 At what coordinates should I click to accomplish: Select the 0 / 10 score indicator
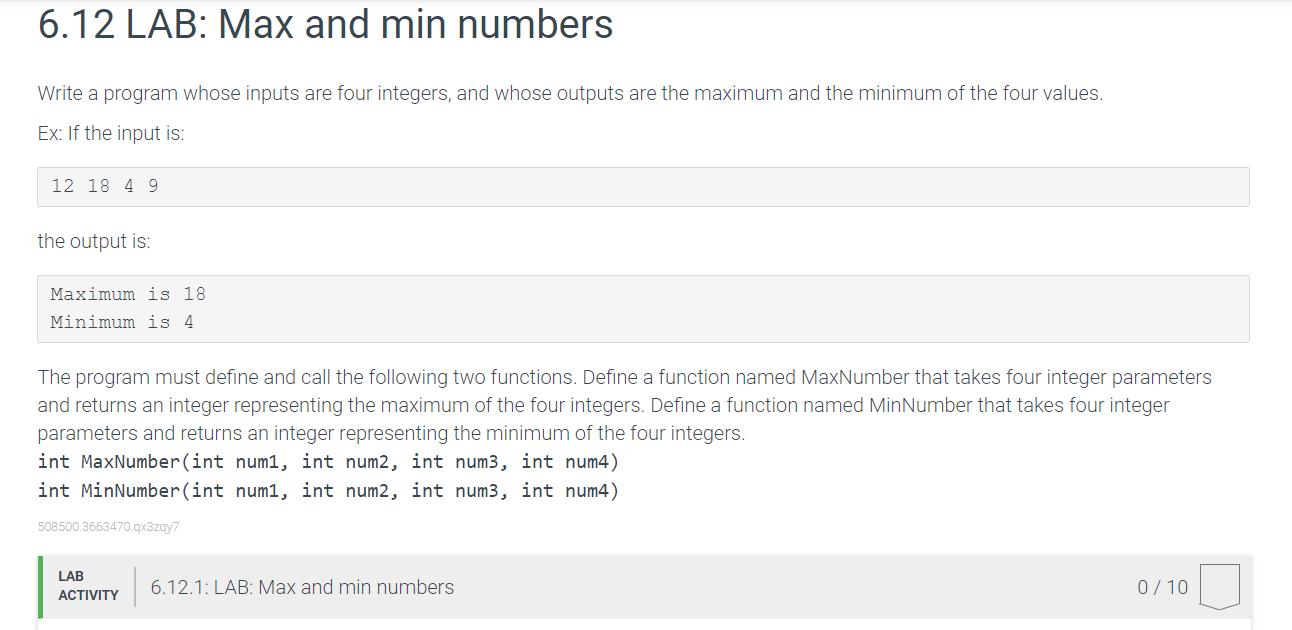(1161, 587)
